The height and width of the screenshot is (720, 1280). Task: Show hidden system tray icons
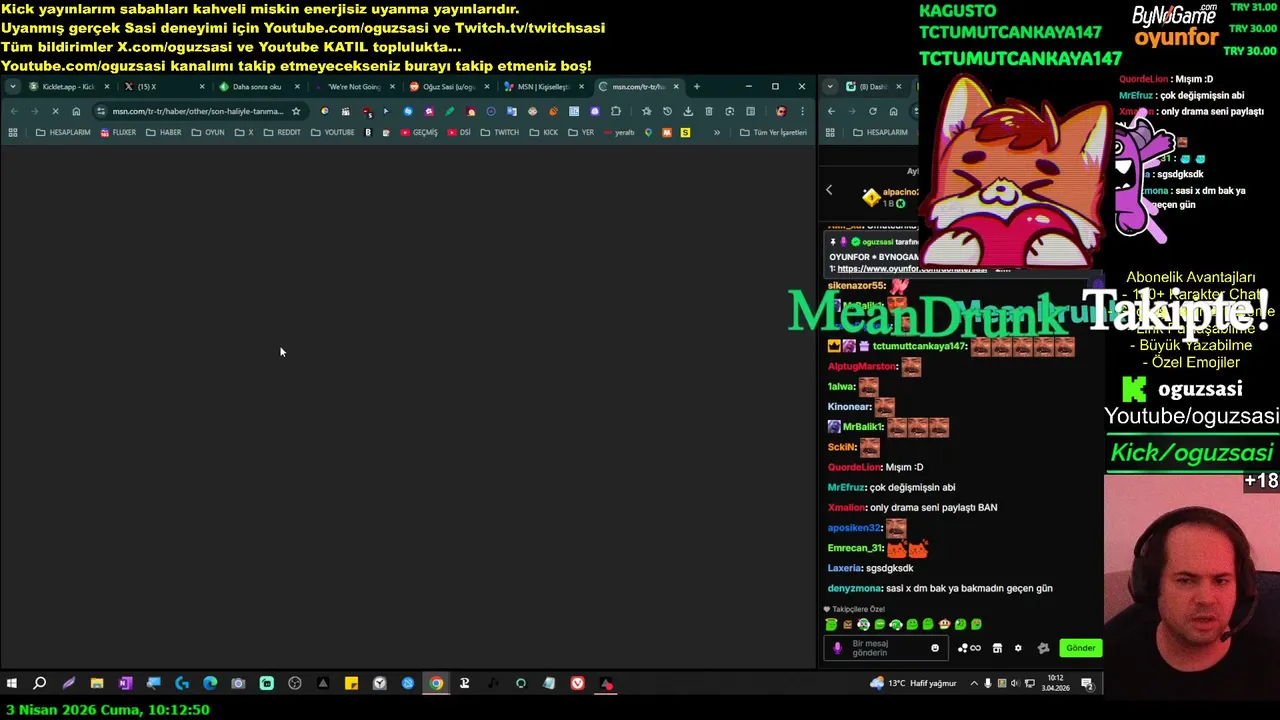click(974, 684)
